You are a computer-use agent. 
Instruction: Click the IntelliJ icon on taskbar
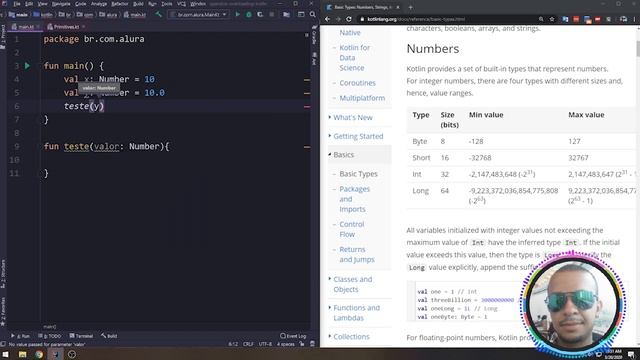click(56, 354)
